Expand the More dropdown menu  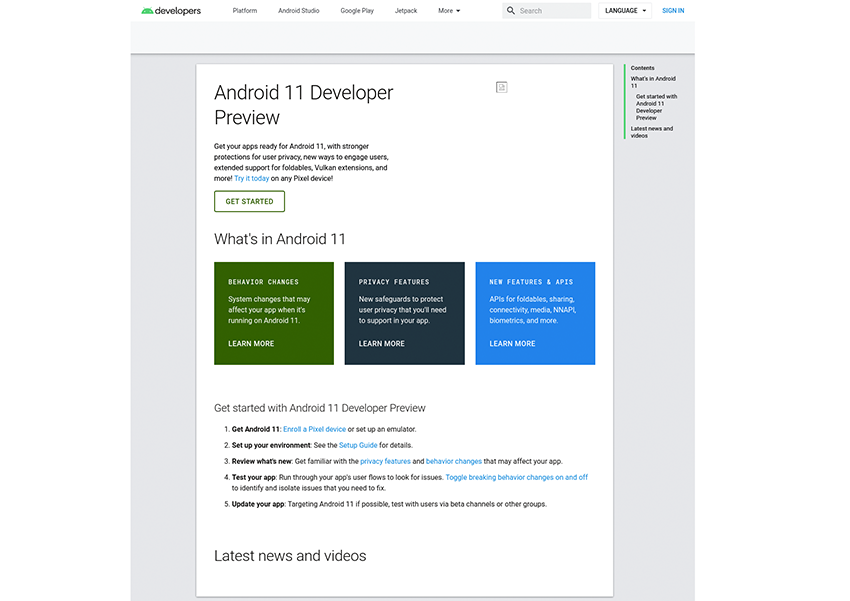click(449, 11)
